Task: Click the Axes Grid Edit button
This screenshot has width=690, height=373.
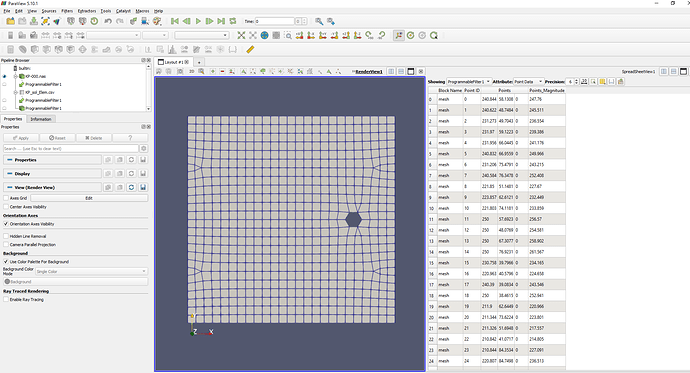Action: pos(89,198)
